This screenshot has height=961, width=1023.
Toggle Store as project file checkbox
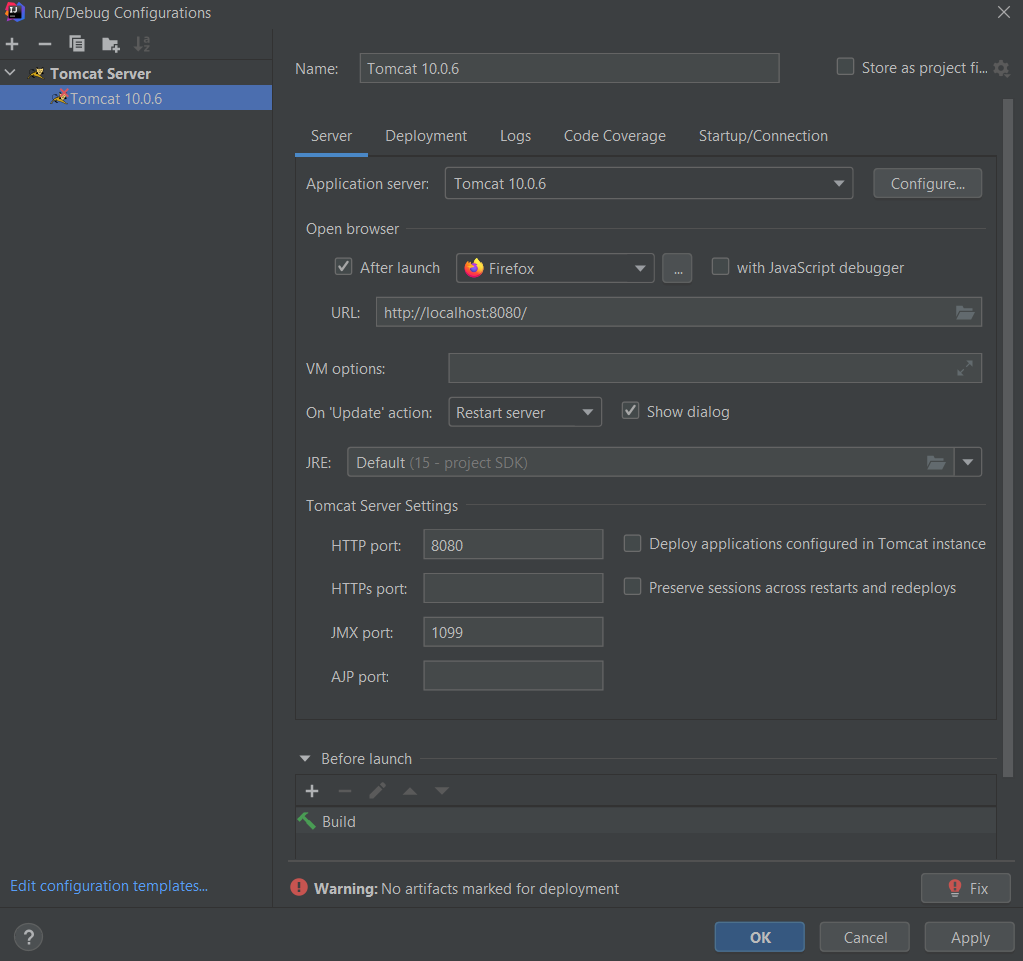(x=846, y=67)
